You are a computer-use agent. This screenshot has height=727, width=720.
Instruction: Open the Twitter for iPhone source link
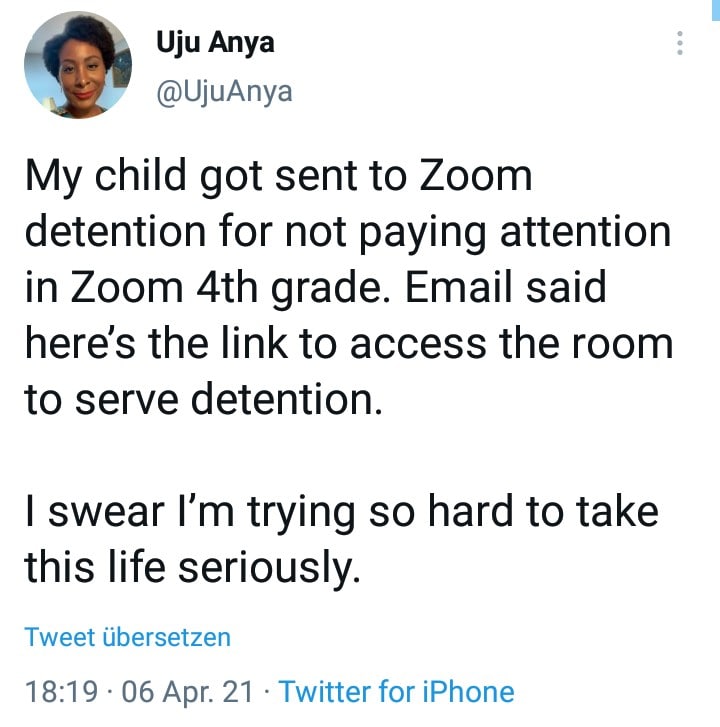pos(396,691)
